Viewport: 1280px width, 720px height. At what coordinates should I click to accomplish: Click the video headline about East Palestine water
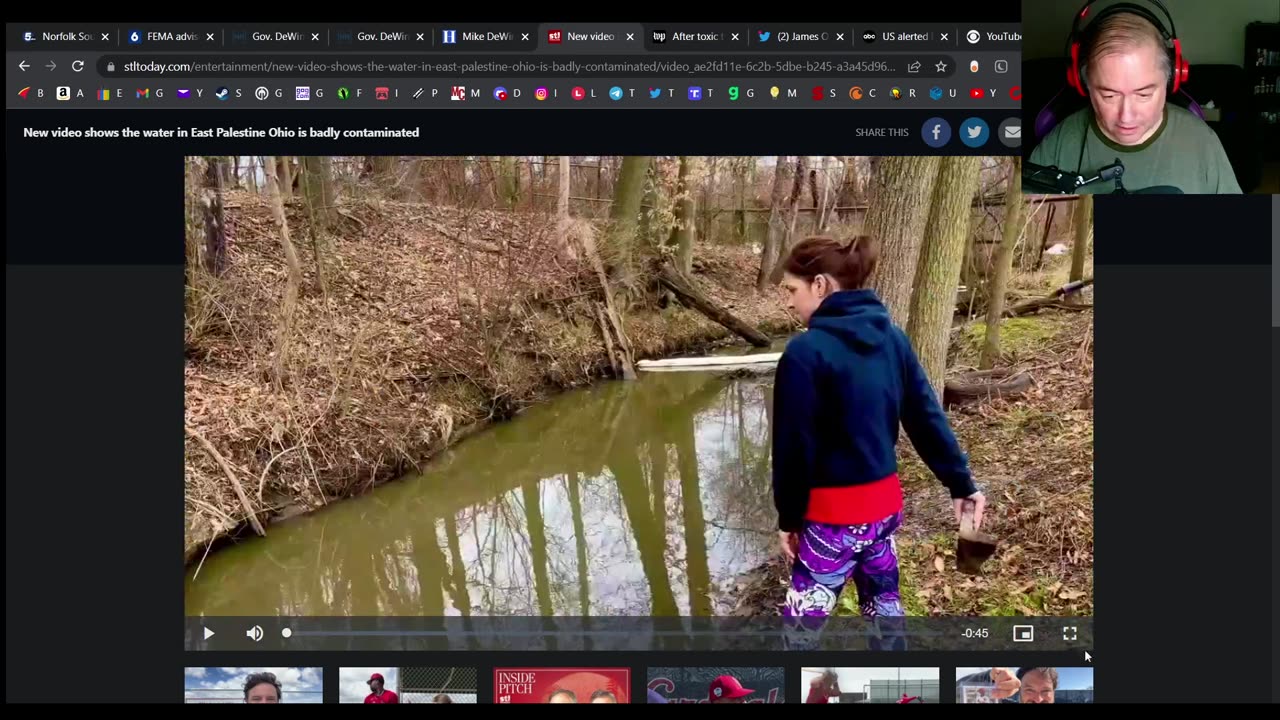(x=221, y=132)
